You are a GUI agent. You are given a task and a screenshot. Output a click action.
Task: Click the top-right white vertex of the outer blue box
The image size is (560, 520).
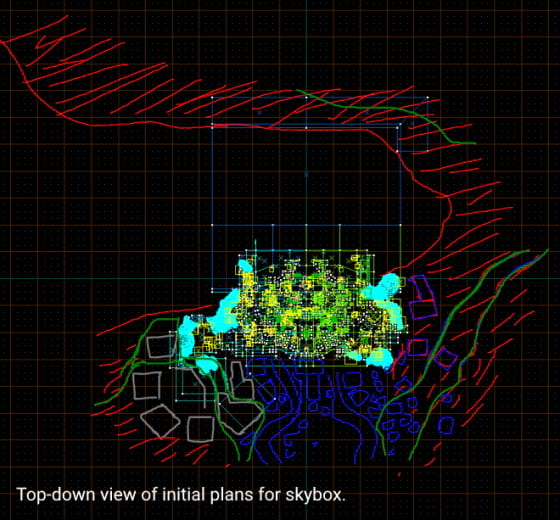click(428, 97)
